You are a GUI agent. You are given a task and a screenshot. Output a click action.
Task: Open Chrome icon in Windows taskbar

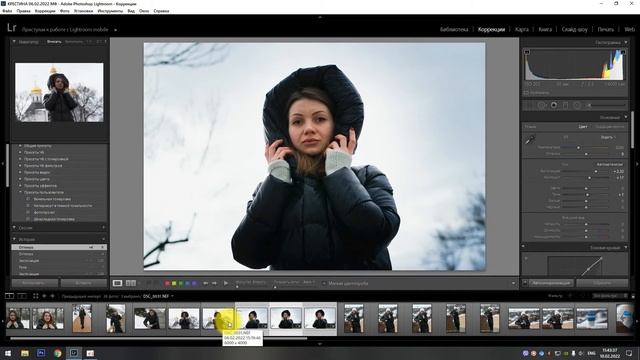58,353
